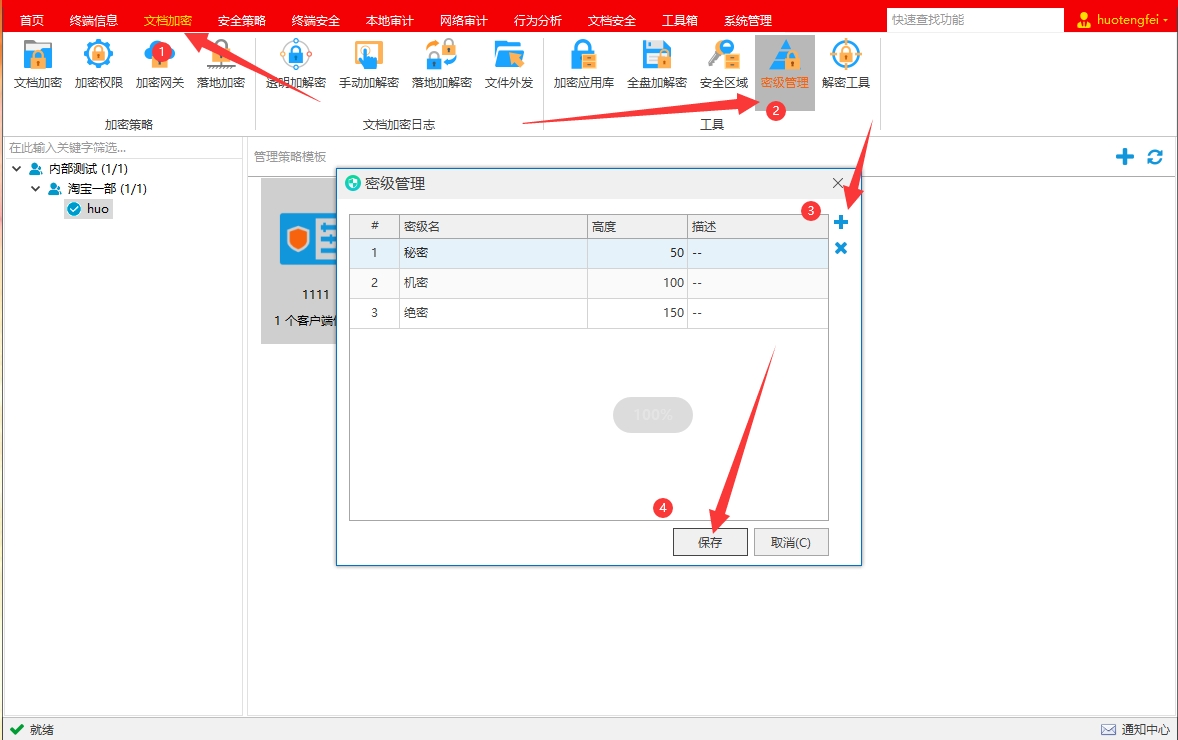Switch to 首页 tab
Screen dimensions: 1178x740
[32, 20]
